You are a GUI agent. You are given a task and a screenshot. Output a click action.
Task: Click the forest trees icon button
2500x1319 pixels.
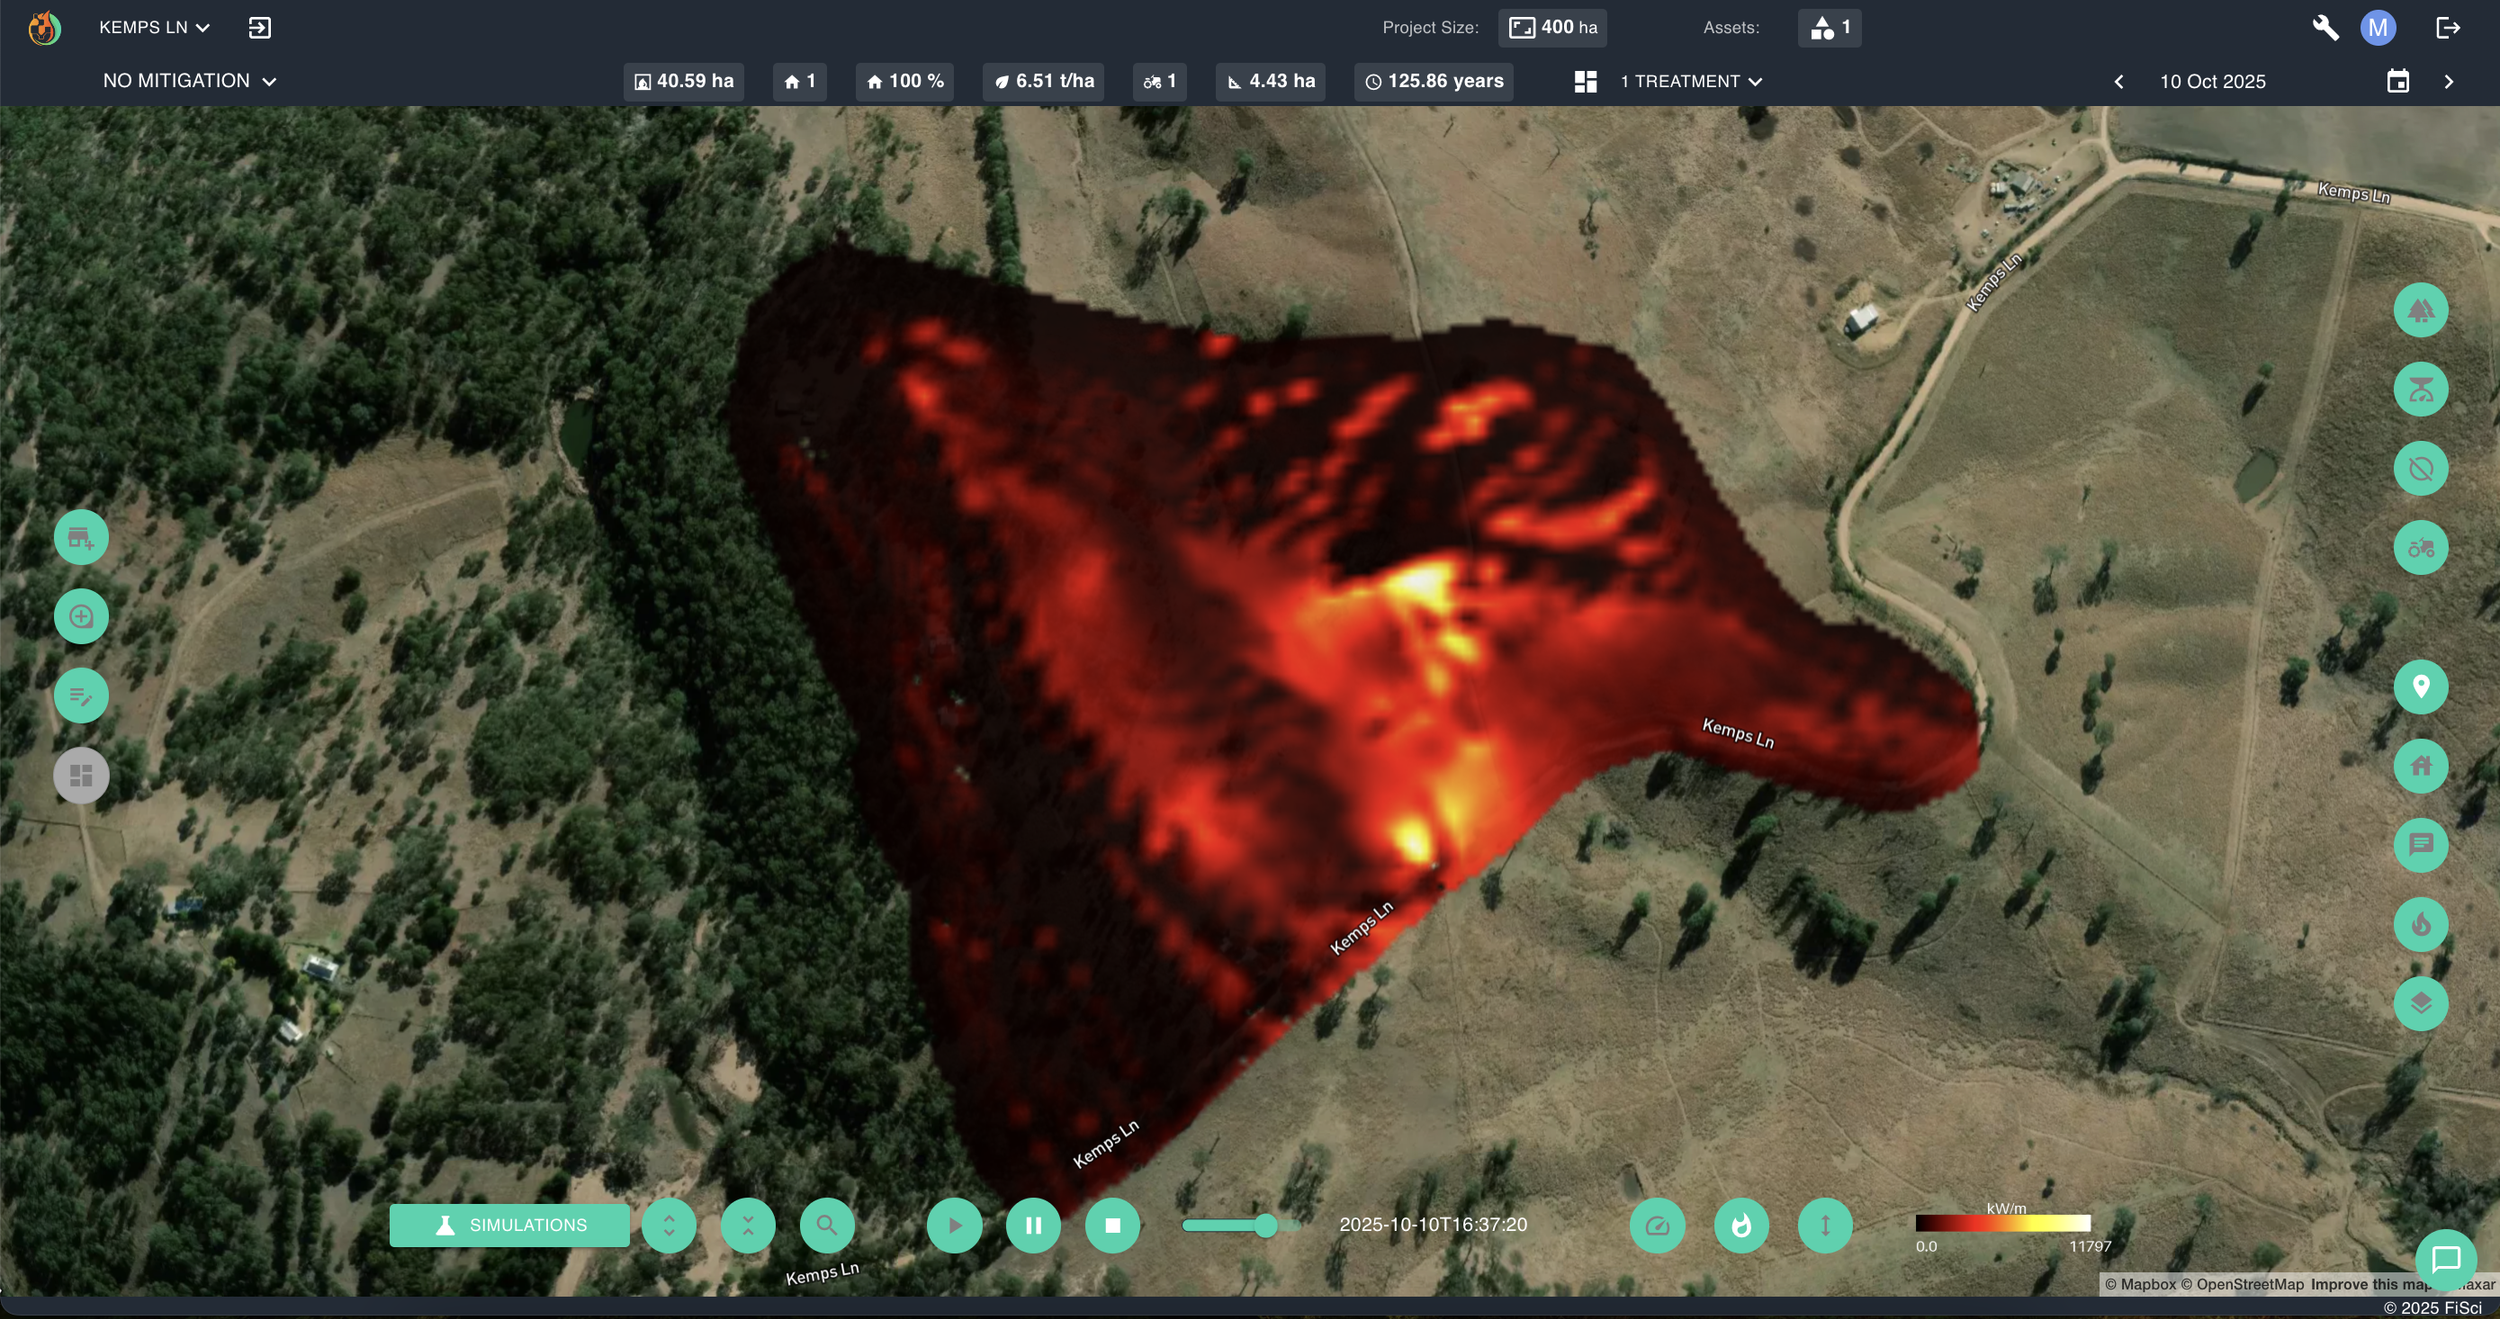click(2420, 310)
